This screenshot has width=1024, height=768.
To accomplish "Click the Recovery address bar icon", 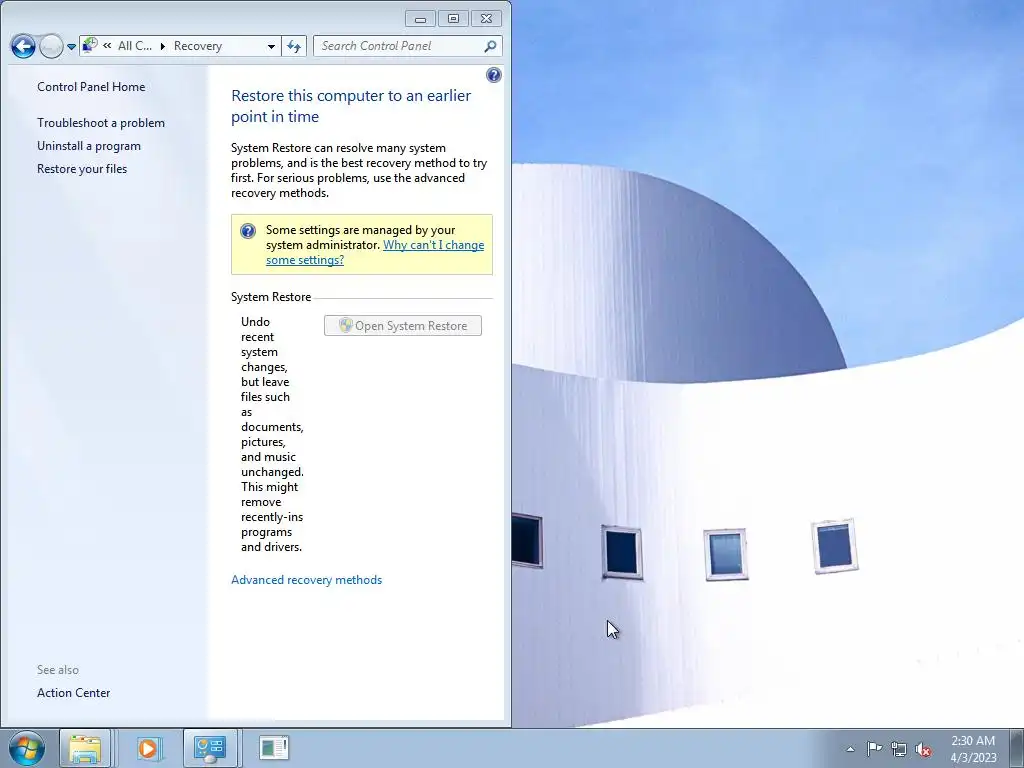I will point(90,45).
